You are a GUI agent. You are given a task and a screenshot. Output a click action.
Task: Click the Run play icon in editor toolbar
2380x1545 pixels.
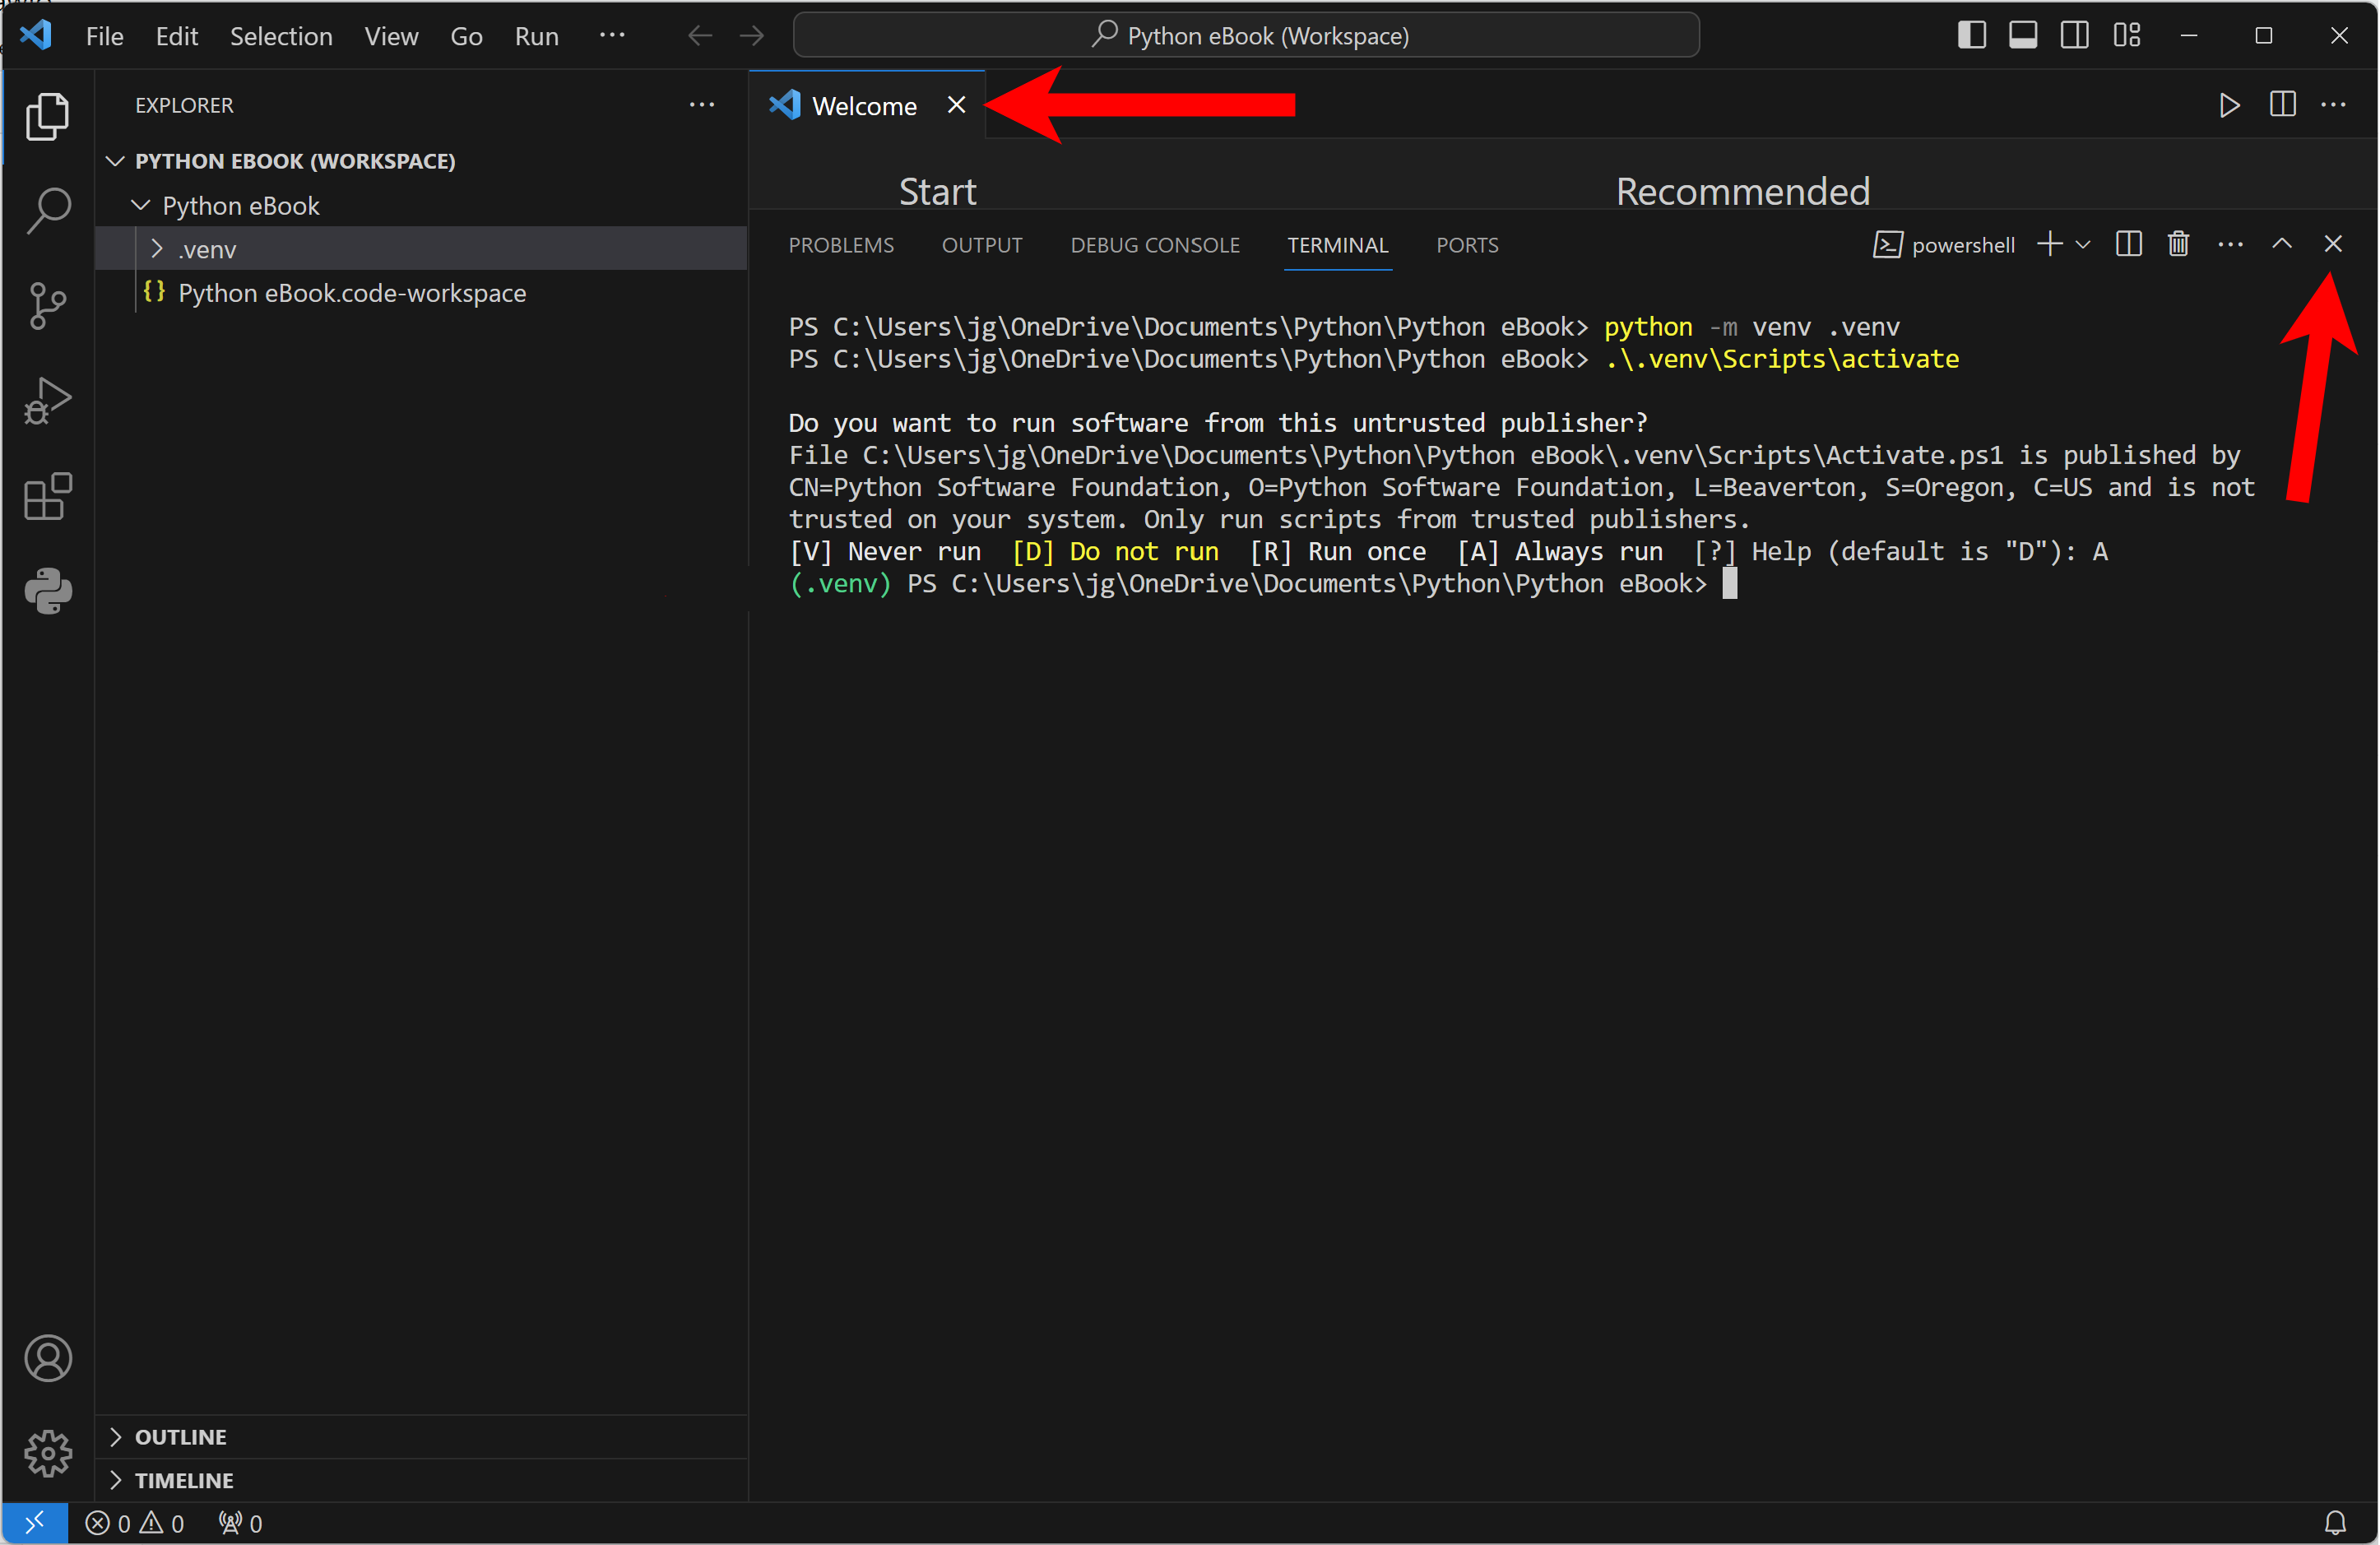coord(2229,105)
